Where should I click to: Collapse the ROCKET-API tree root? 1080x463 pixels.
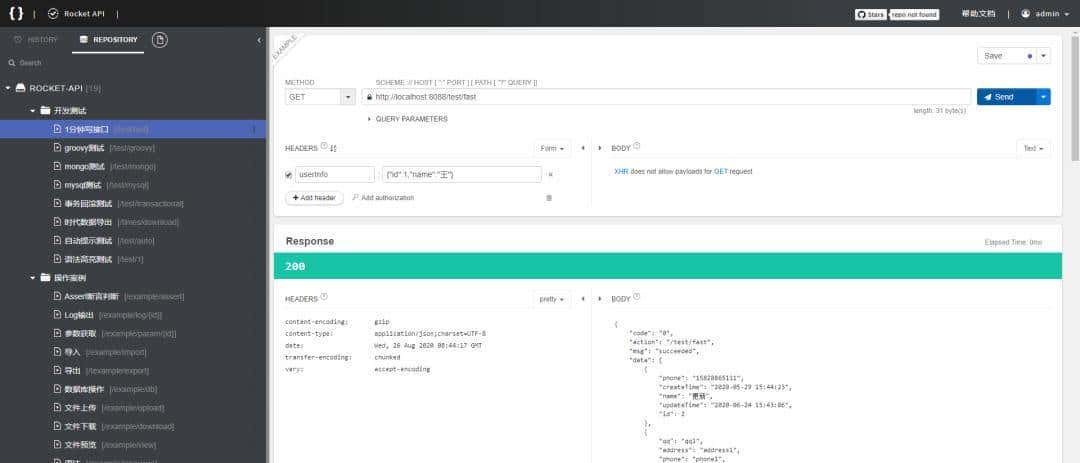pos(8,88)
